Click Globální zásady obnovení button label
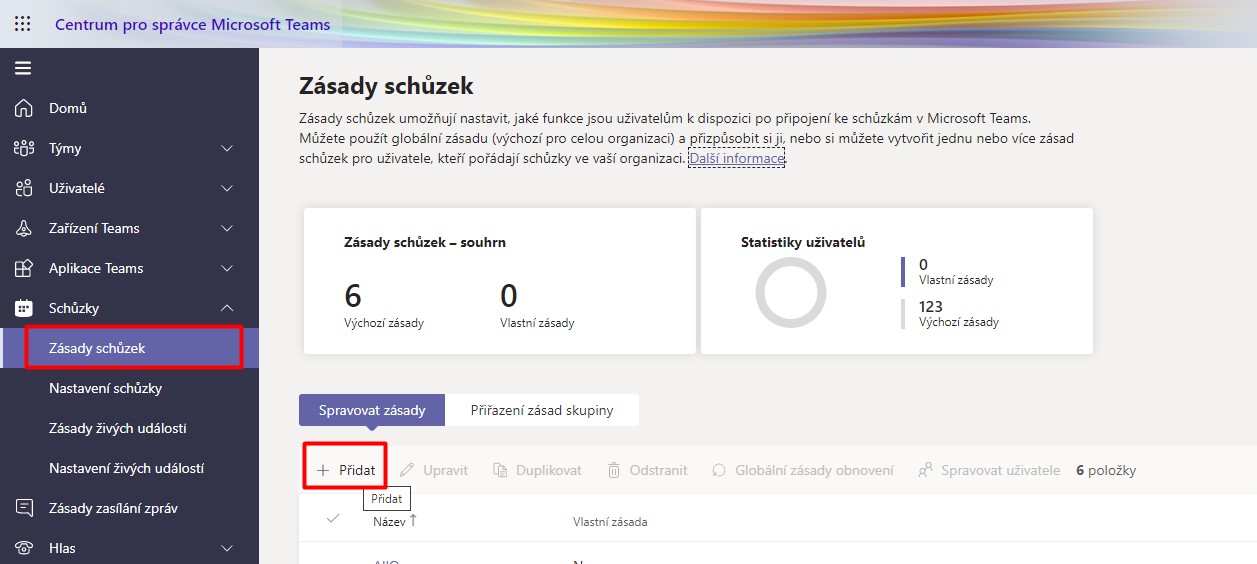 point(814,470)
